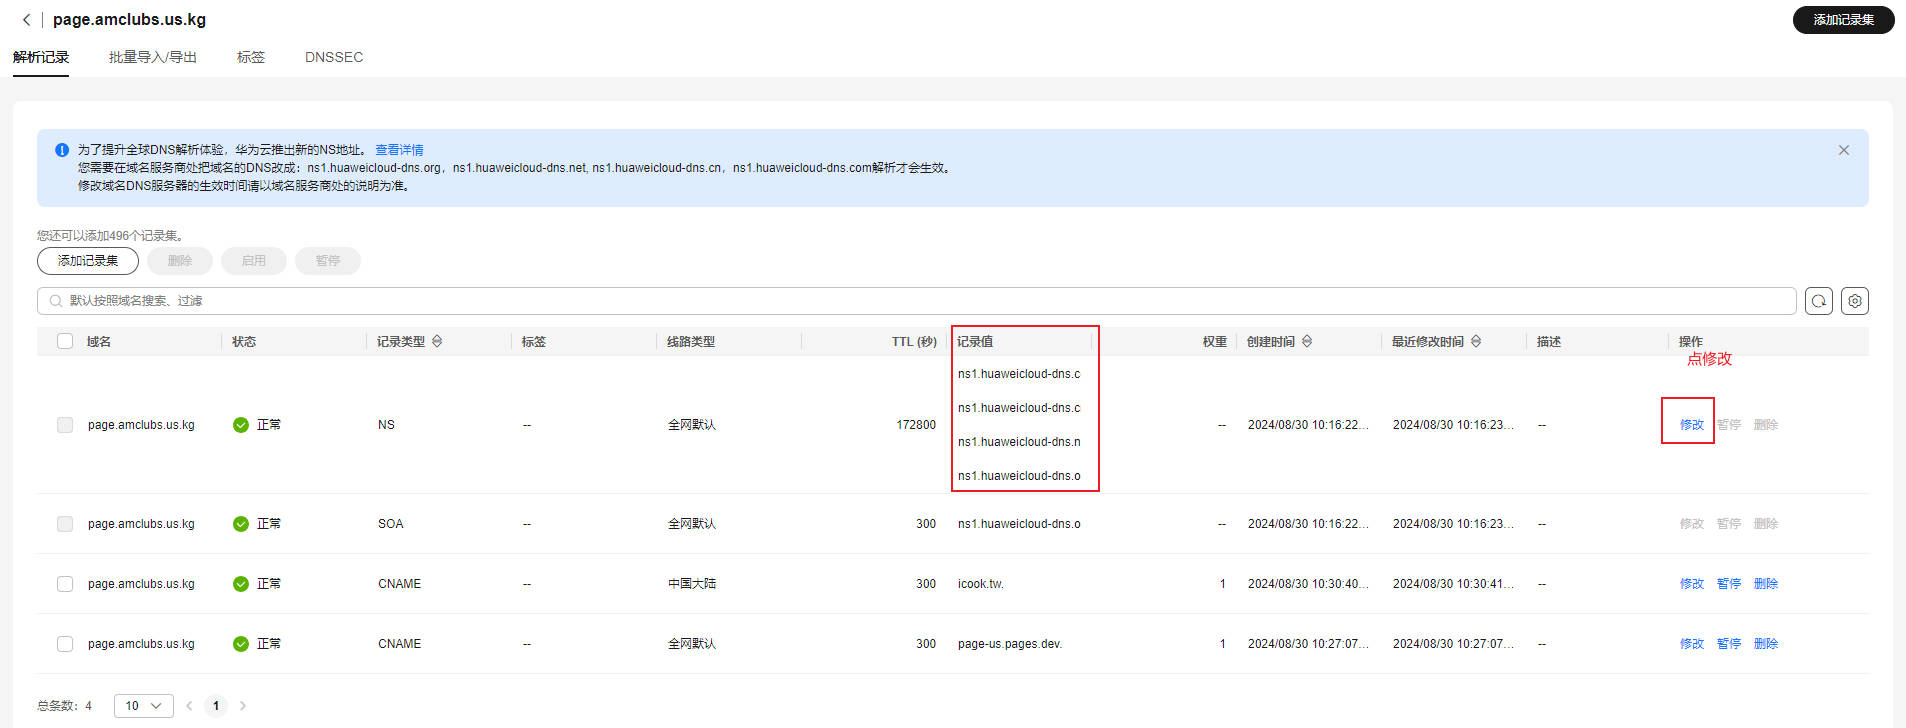Select checkbox for the icook.tw. CNAME record
Viewport: 1906px width, 728px height.
point(65,584)
